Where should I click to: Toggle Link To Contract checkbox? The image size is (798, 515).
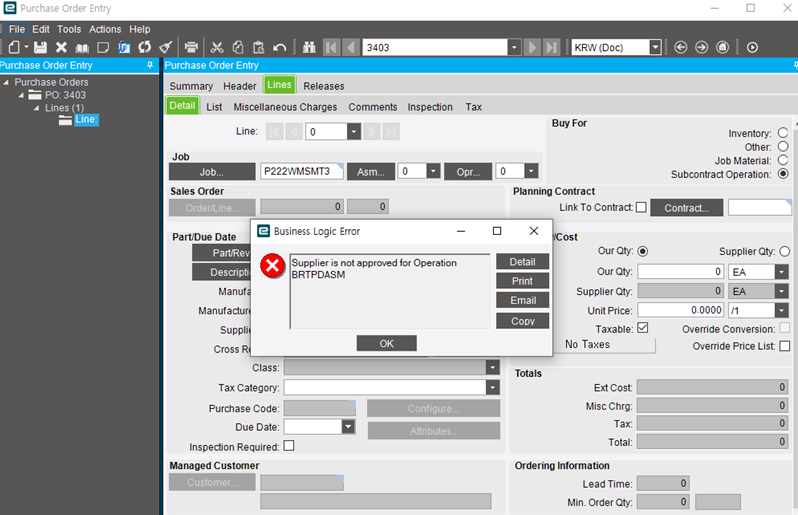(x=641, y=207)
